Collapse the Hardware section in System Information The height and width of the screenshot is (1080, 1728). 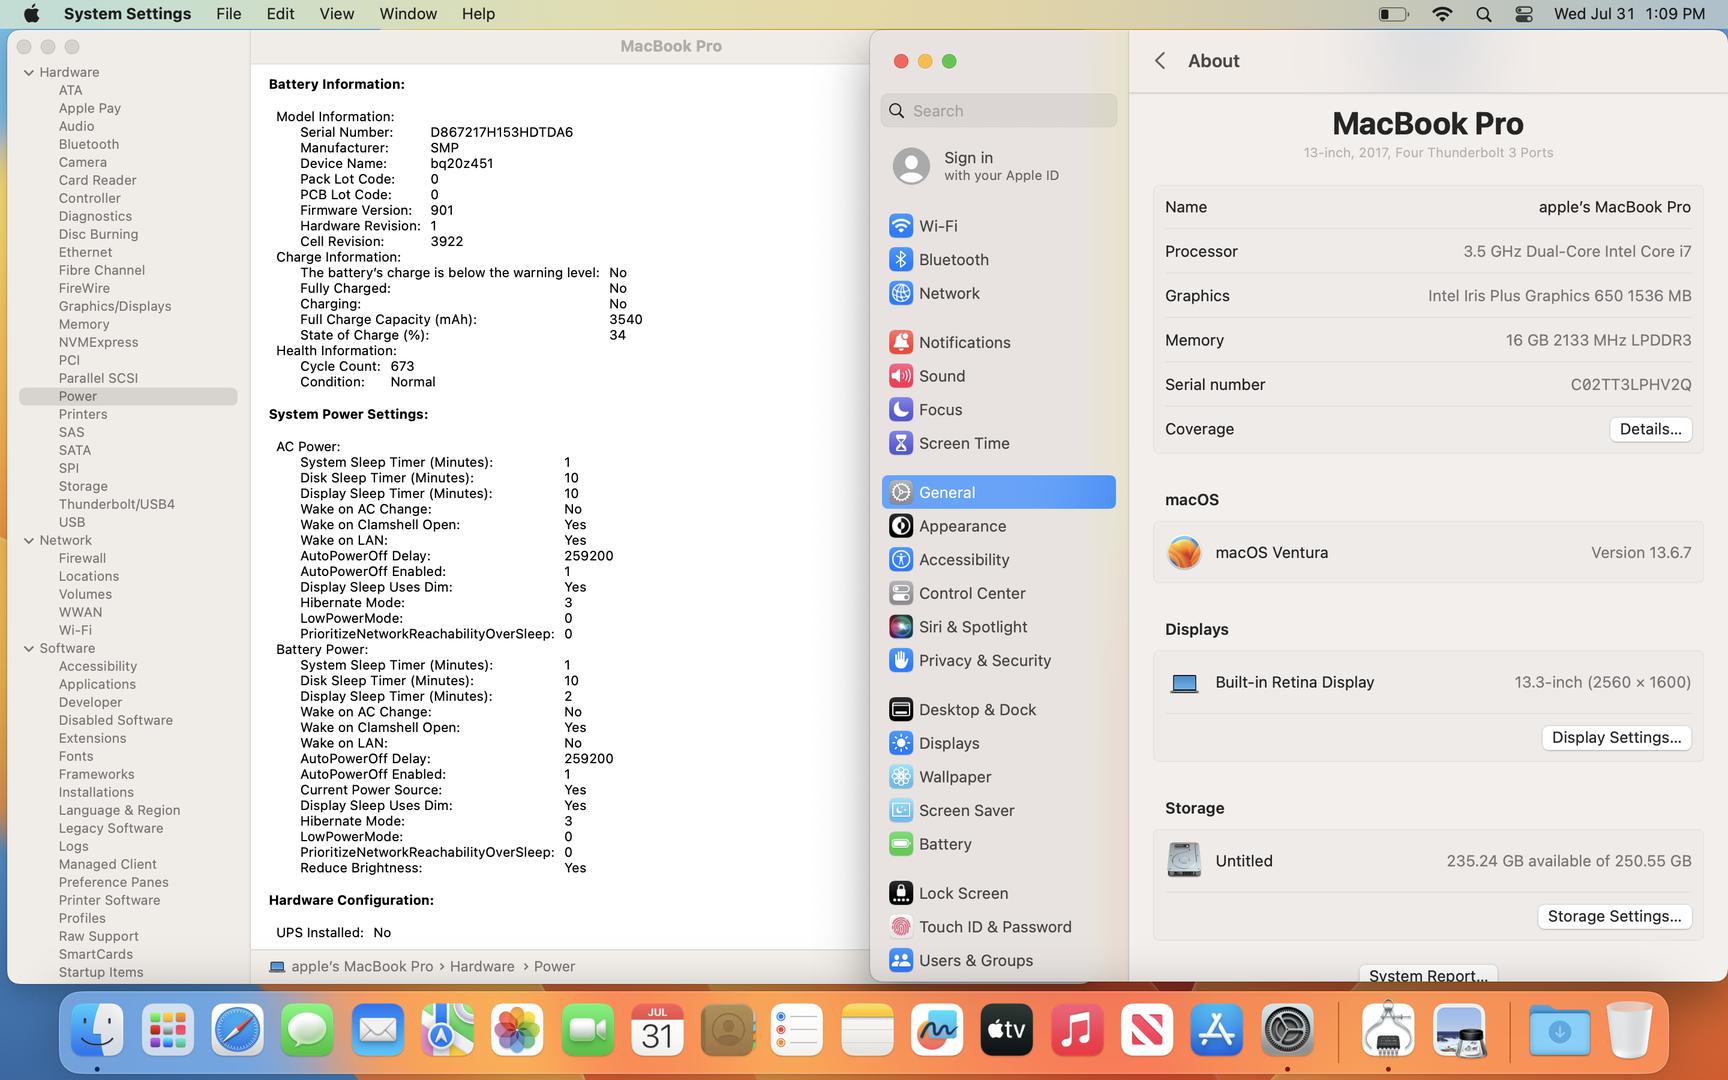click(x=29, y=72)
